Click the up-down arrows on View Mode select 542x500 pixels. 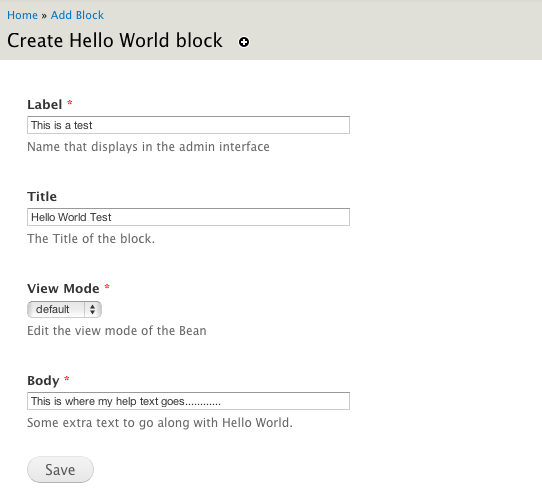92,309
